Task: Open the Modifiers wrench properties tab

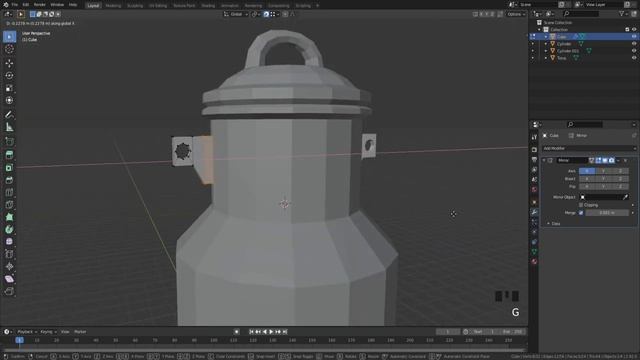Action: [534, 212]
